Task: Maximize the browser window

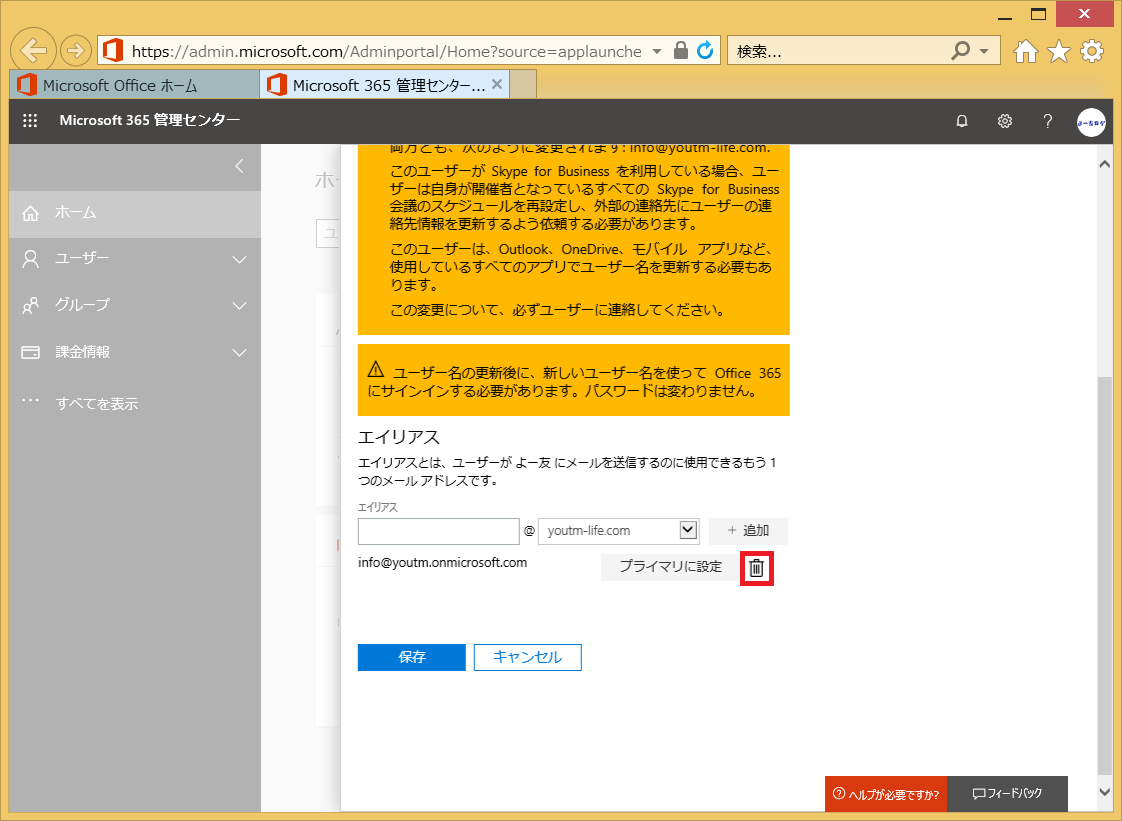Action: (1038, 14)
